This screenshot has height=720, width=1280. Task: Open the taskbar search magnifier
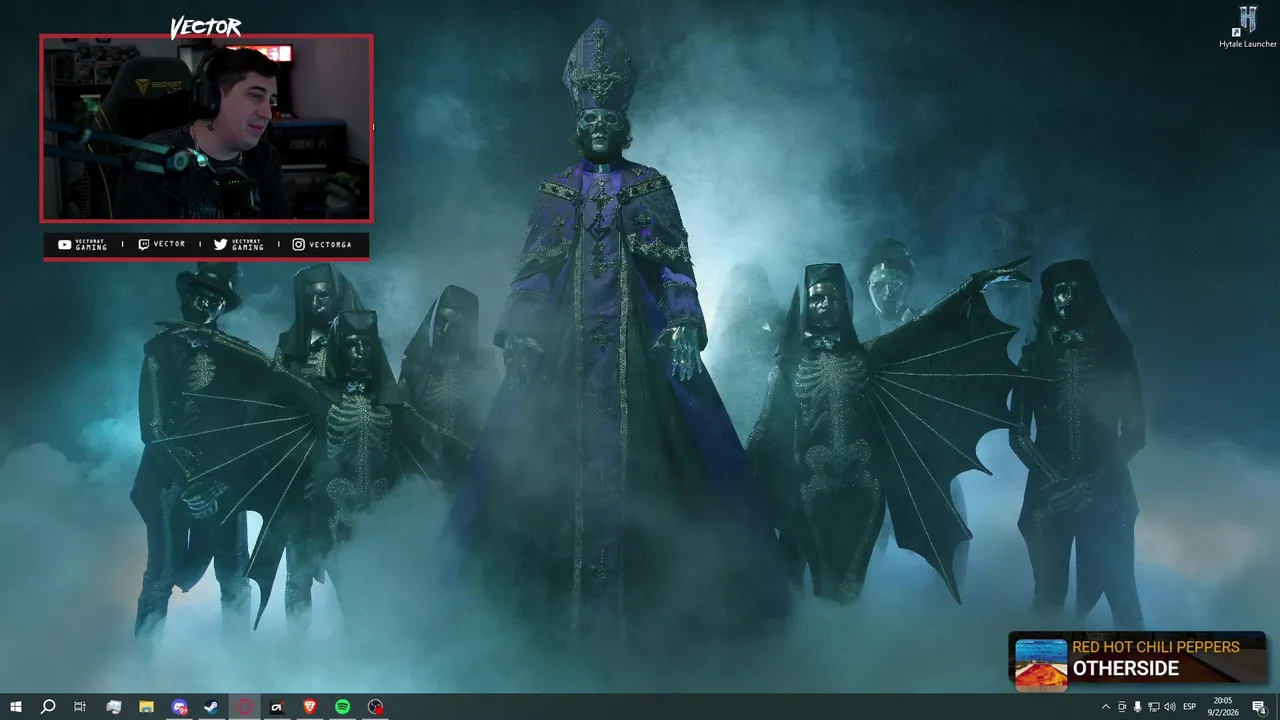[x=48, y=707]
